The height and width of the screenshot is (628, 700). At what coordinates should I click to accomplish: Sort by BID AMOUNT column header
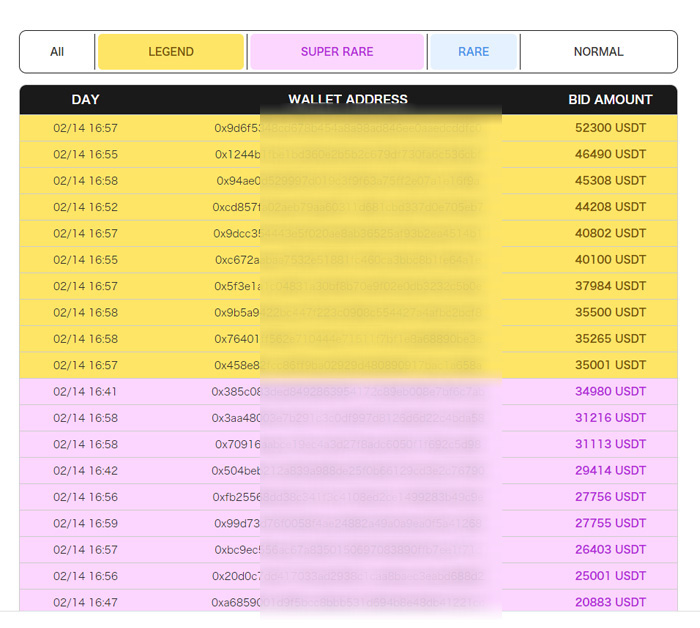(x=610, y=100)
